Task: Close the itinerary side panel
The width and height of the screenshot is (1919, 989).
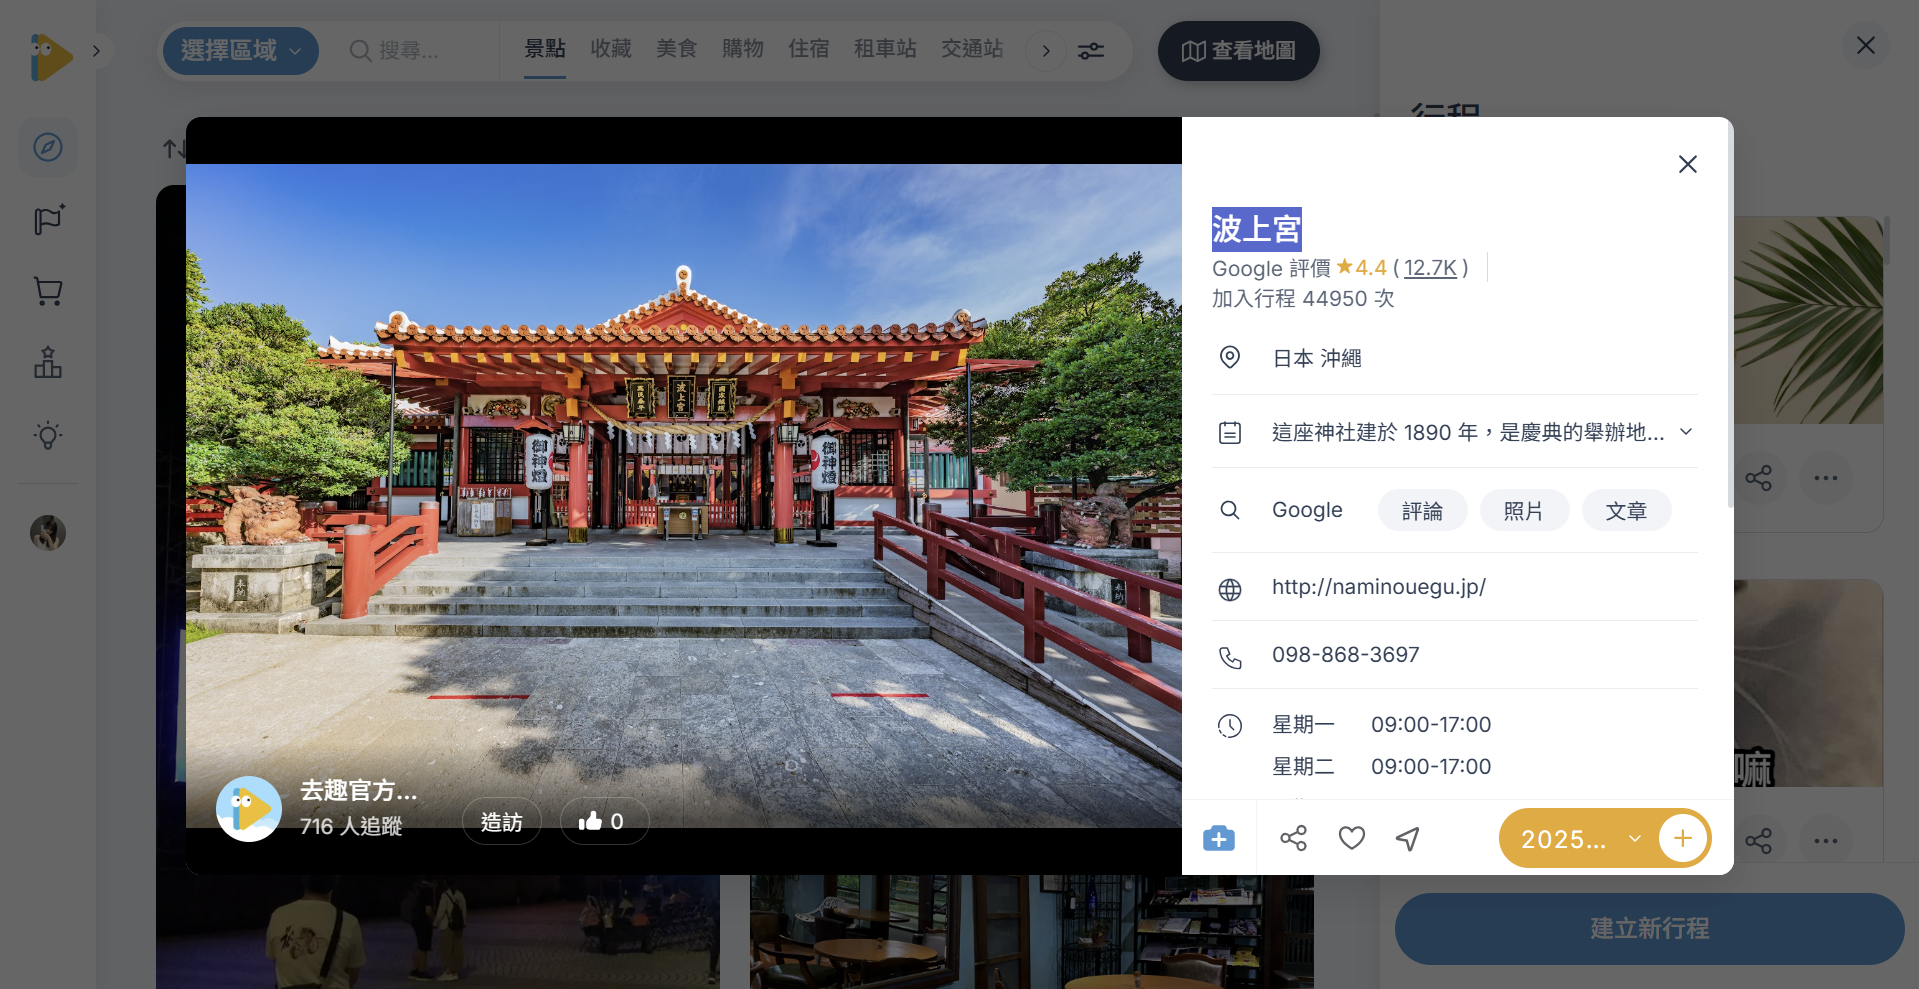Action: click(1866, 46)
